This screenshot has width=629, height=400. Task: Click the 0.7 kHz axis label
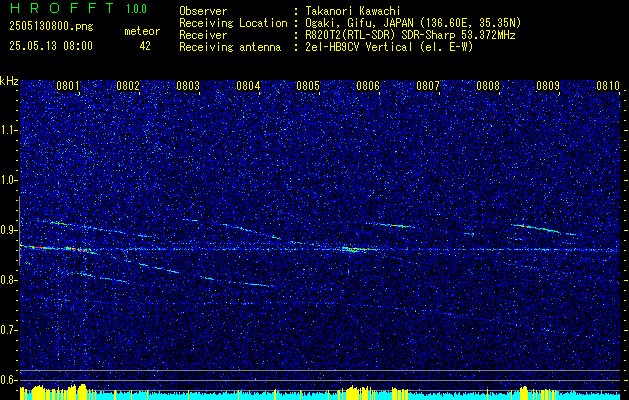coord(9,330)
